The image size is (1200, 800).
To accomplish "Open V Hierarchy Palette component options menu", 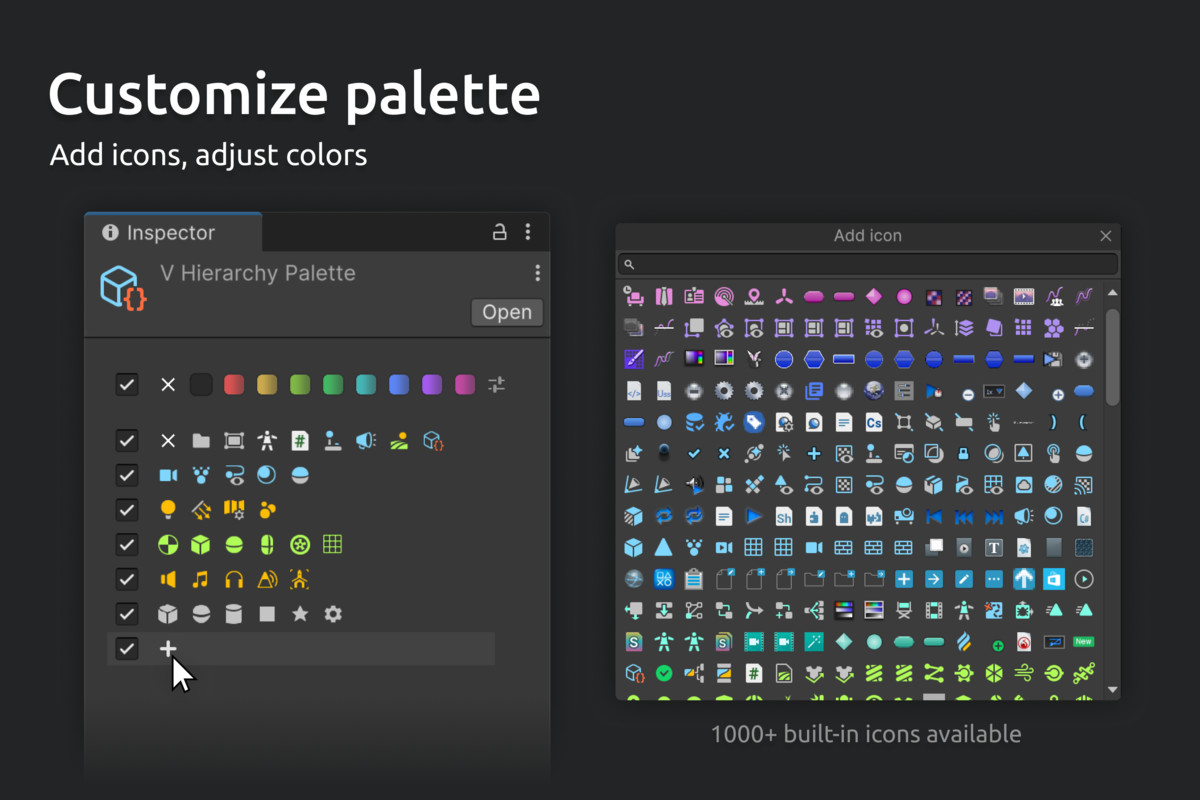I will 537,273.
